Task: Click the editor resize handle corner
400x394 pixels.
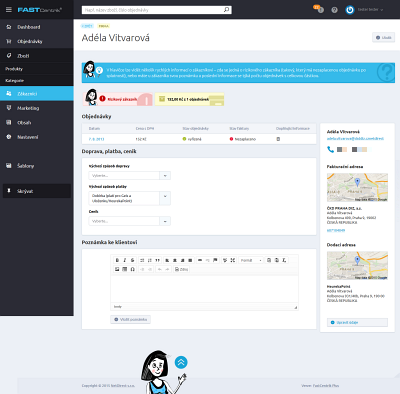Action: (x=296, y=307)
